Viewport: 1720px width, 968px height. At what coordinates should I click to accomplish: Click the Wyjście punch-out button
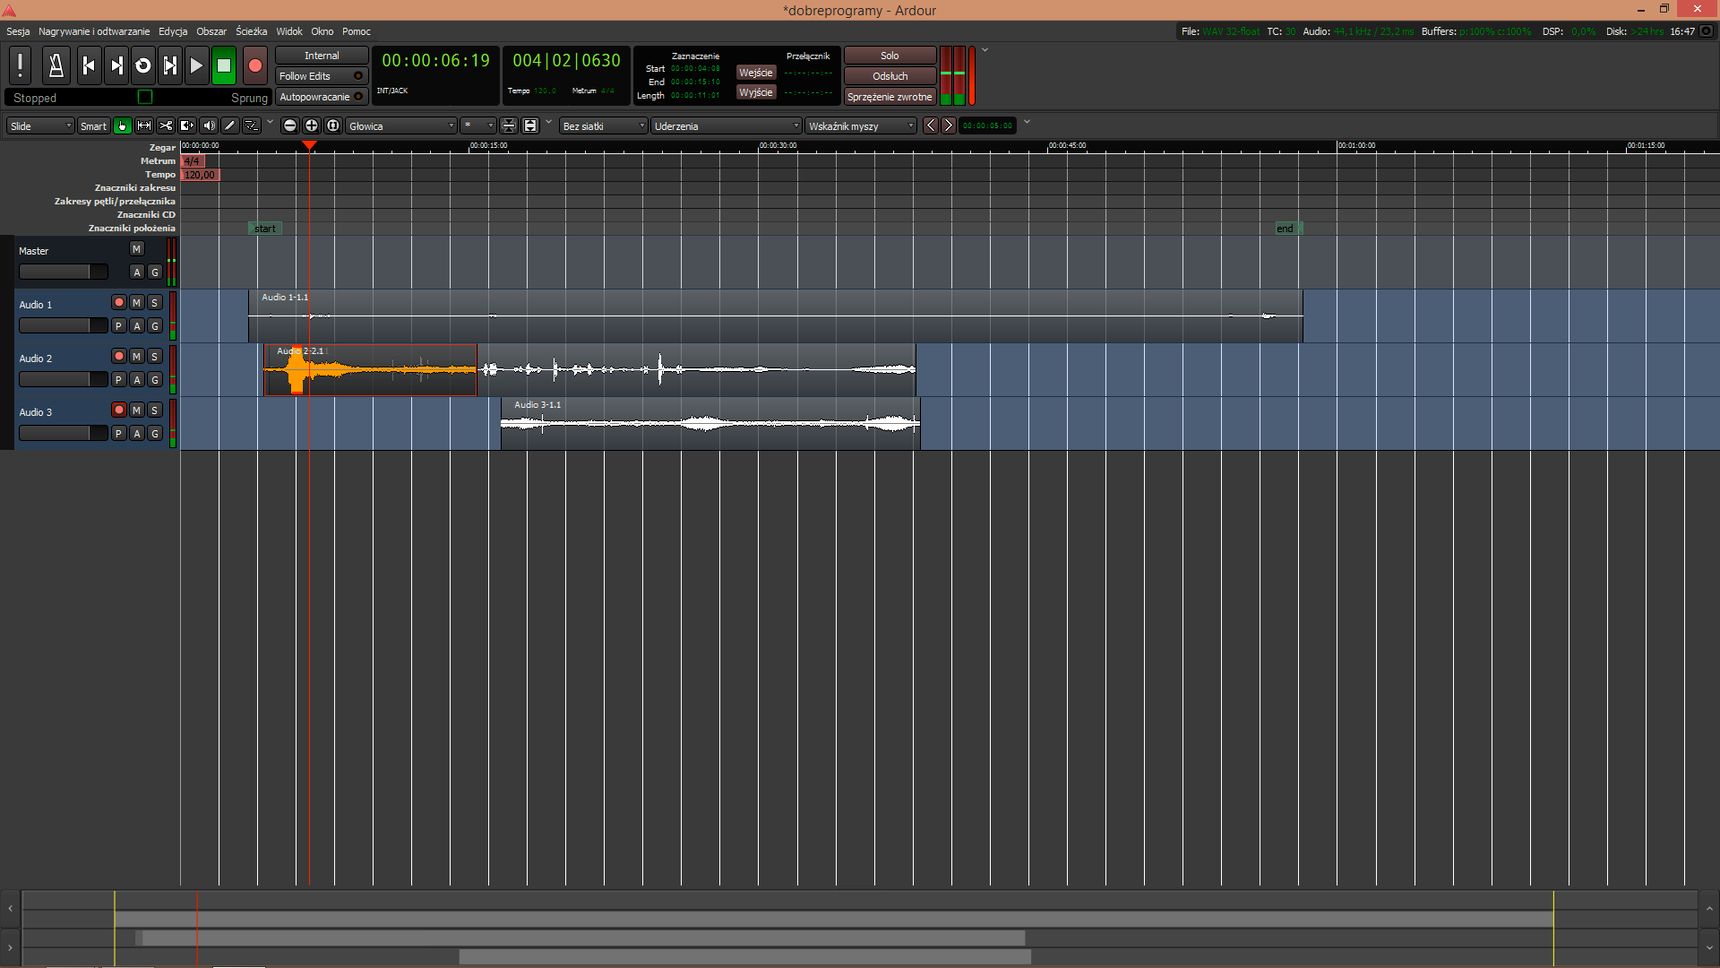click(x=756, y=92)
